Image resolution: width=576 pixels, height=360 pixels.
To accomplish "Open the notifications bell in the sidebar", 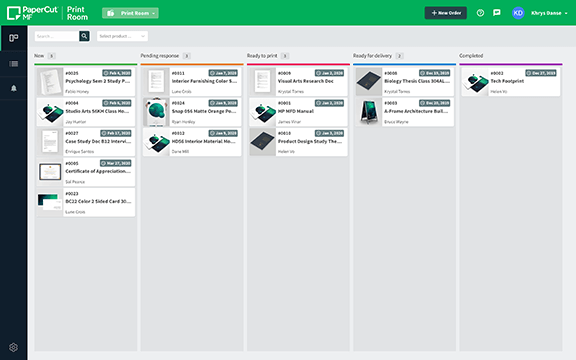I will tap(14, 89).
